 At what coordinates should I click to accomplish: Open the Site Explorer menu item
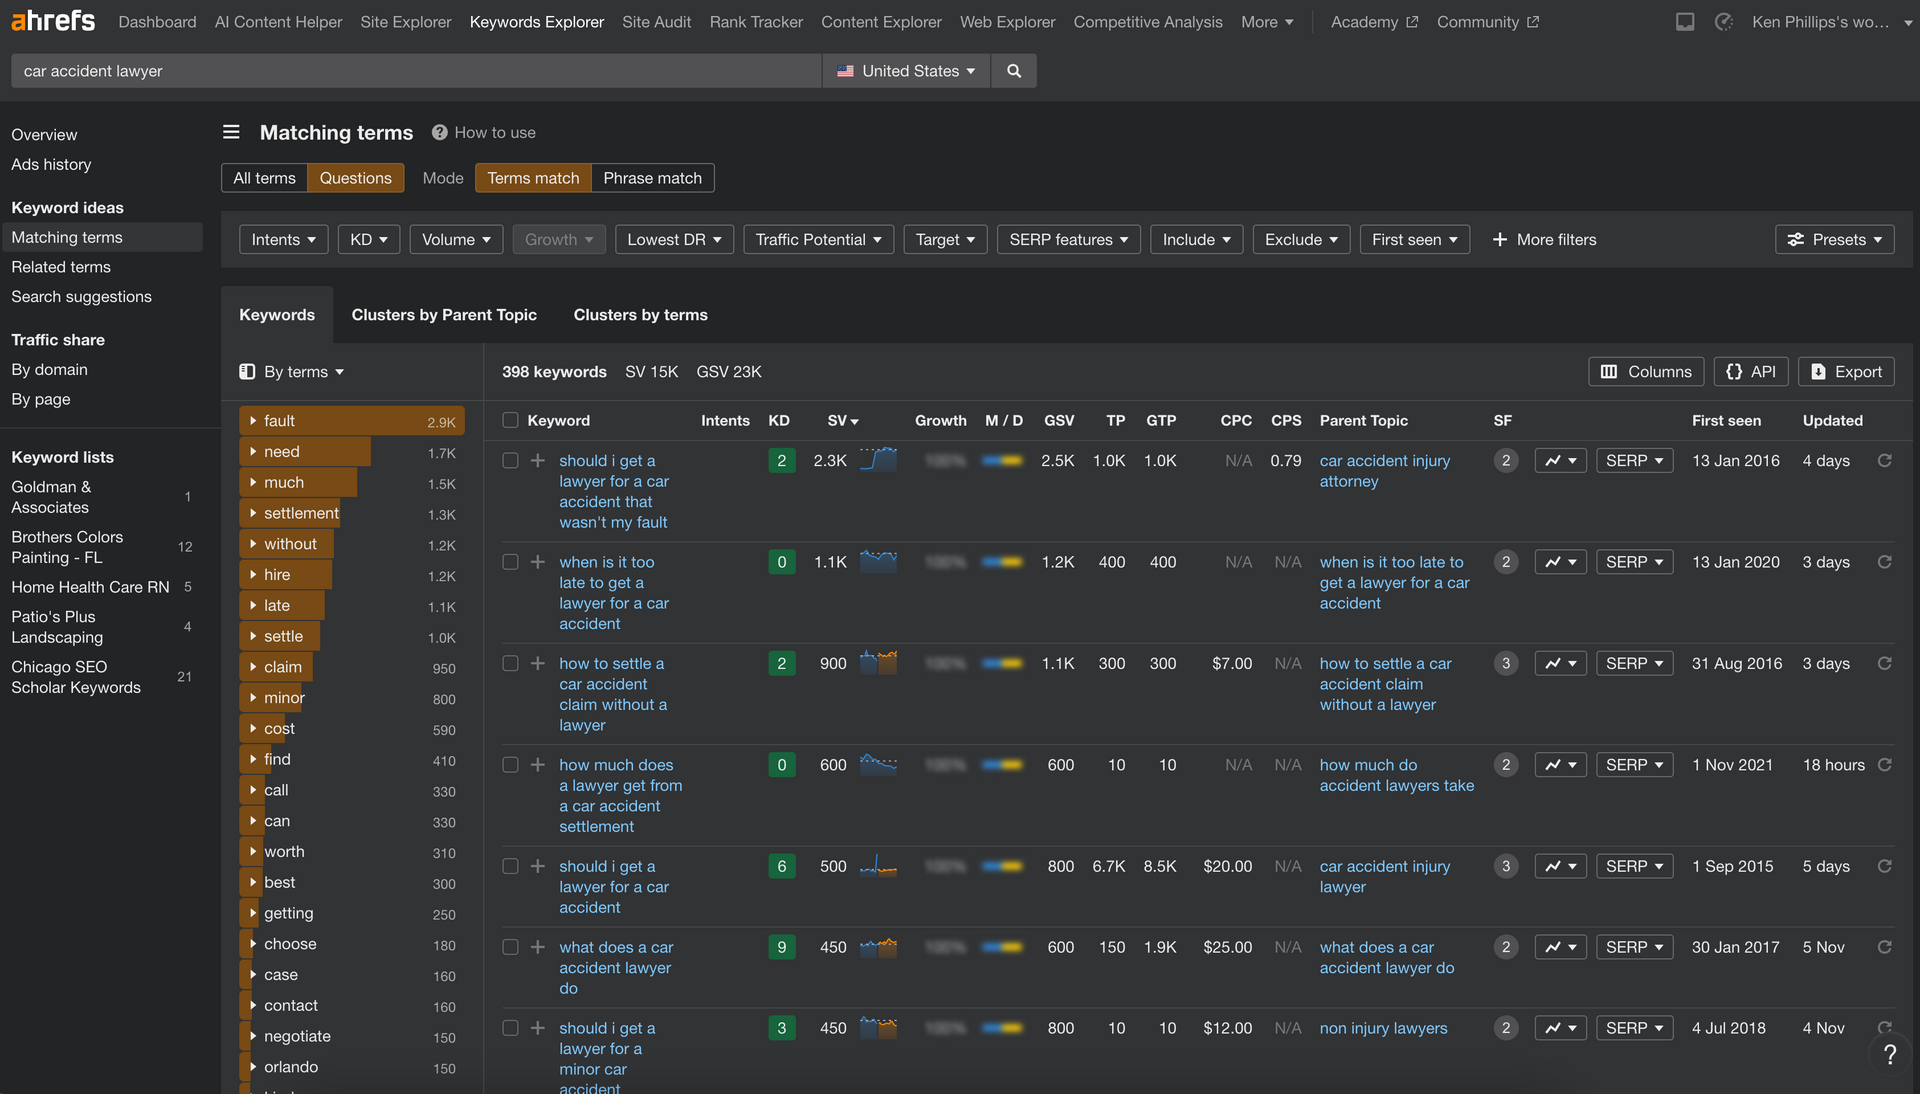(405, 22)
